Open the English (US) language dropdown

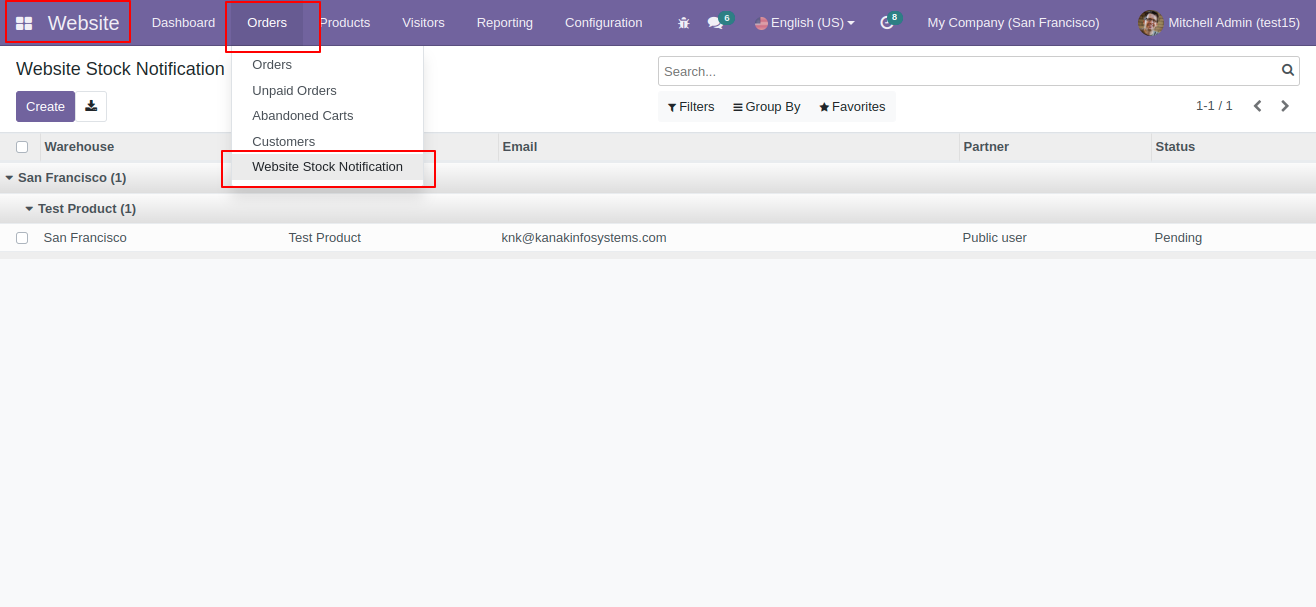point(805,23)
